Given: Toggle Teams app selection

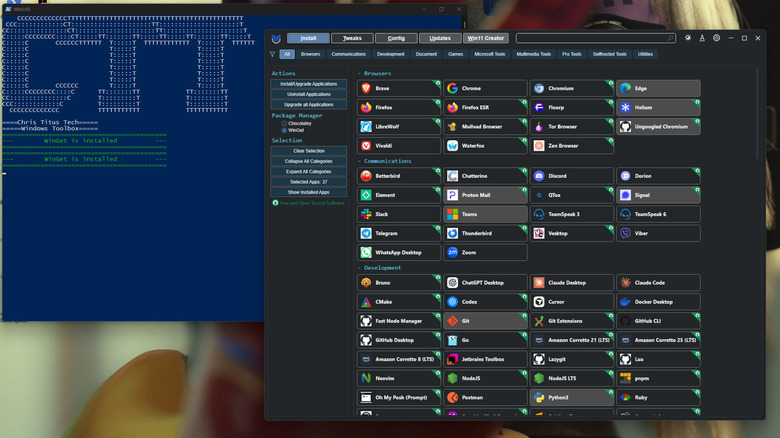Looking at the screenshot, I should click(x=485, y=214).
